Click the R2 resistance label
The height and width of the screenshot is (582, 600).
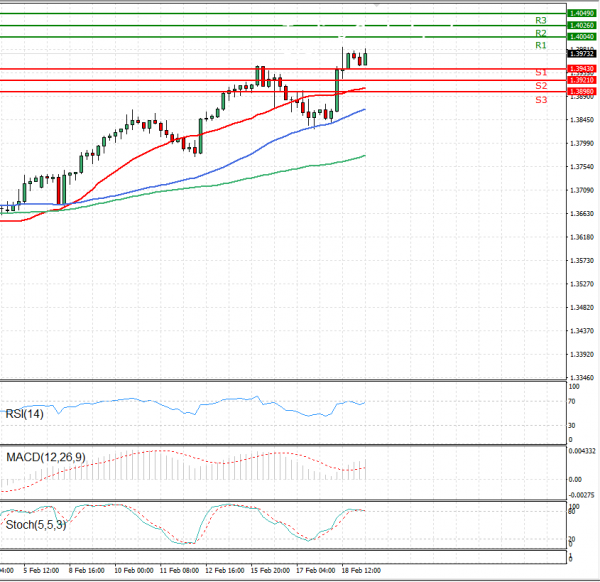pyautogui.click(x=541, y=33)
